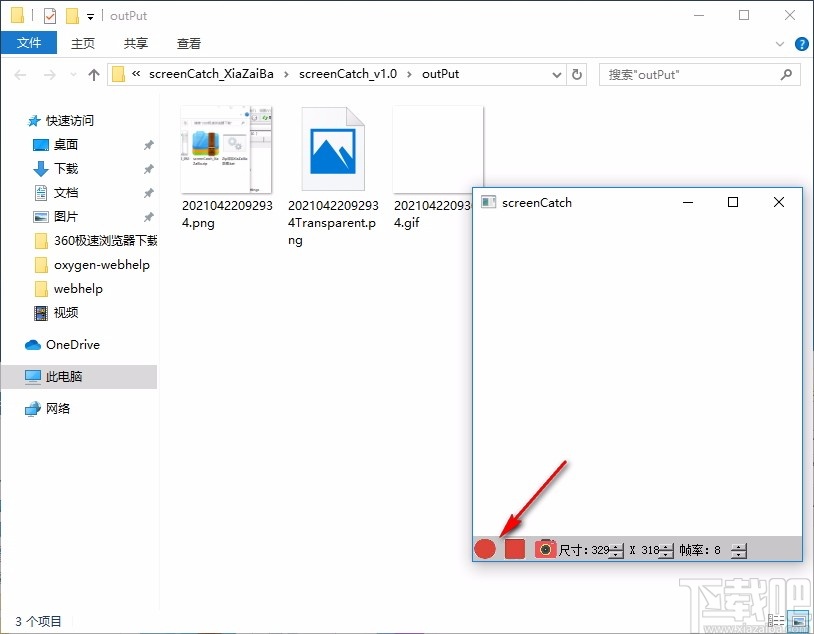814x634 pixels.
Task: Open the address bar history dropdown
Action: 557,74
